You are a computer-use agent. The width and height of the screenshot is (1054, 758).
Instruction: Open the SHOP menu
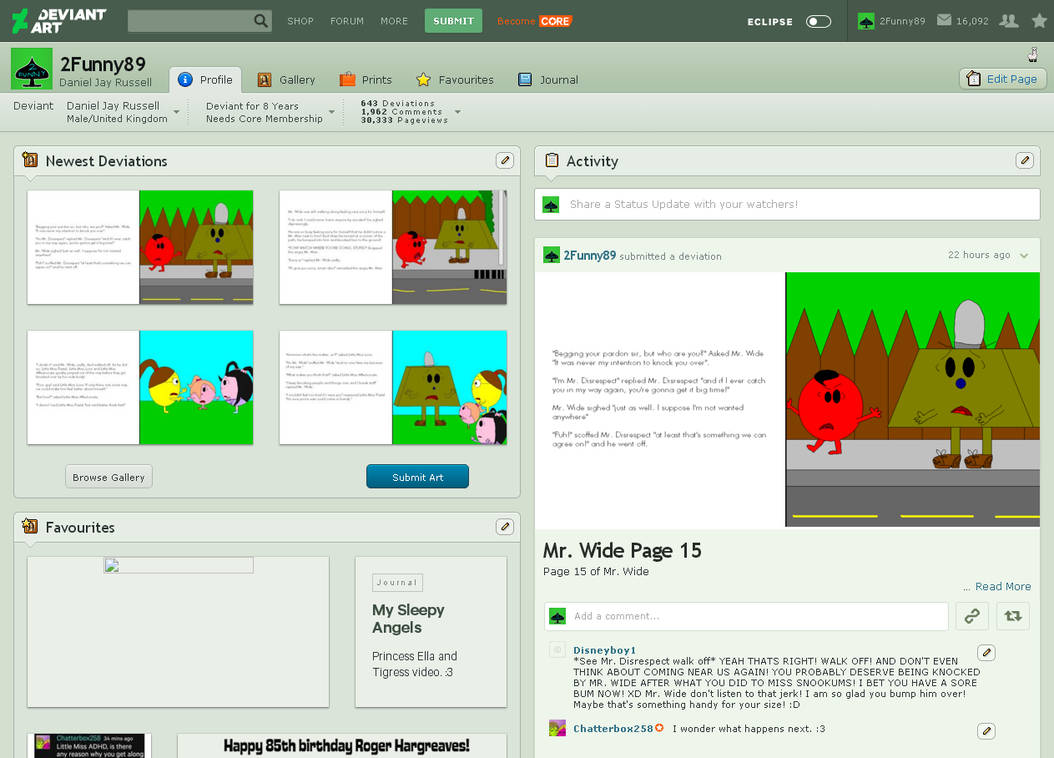(300, 22)
